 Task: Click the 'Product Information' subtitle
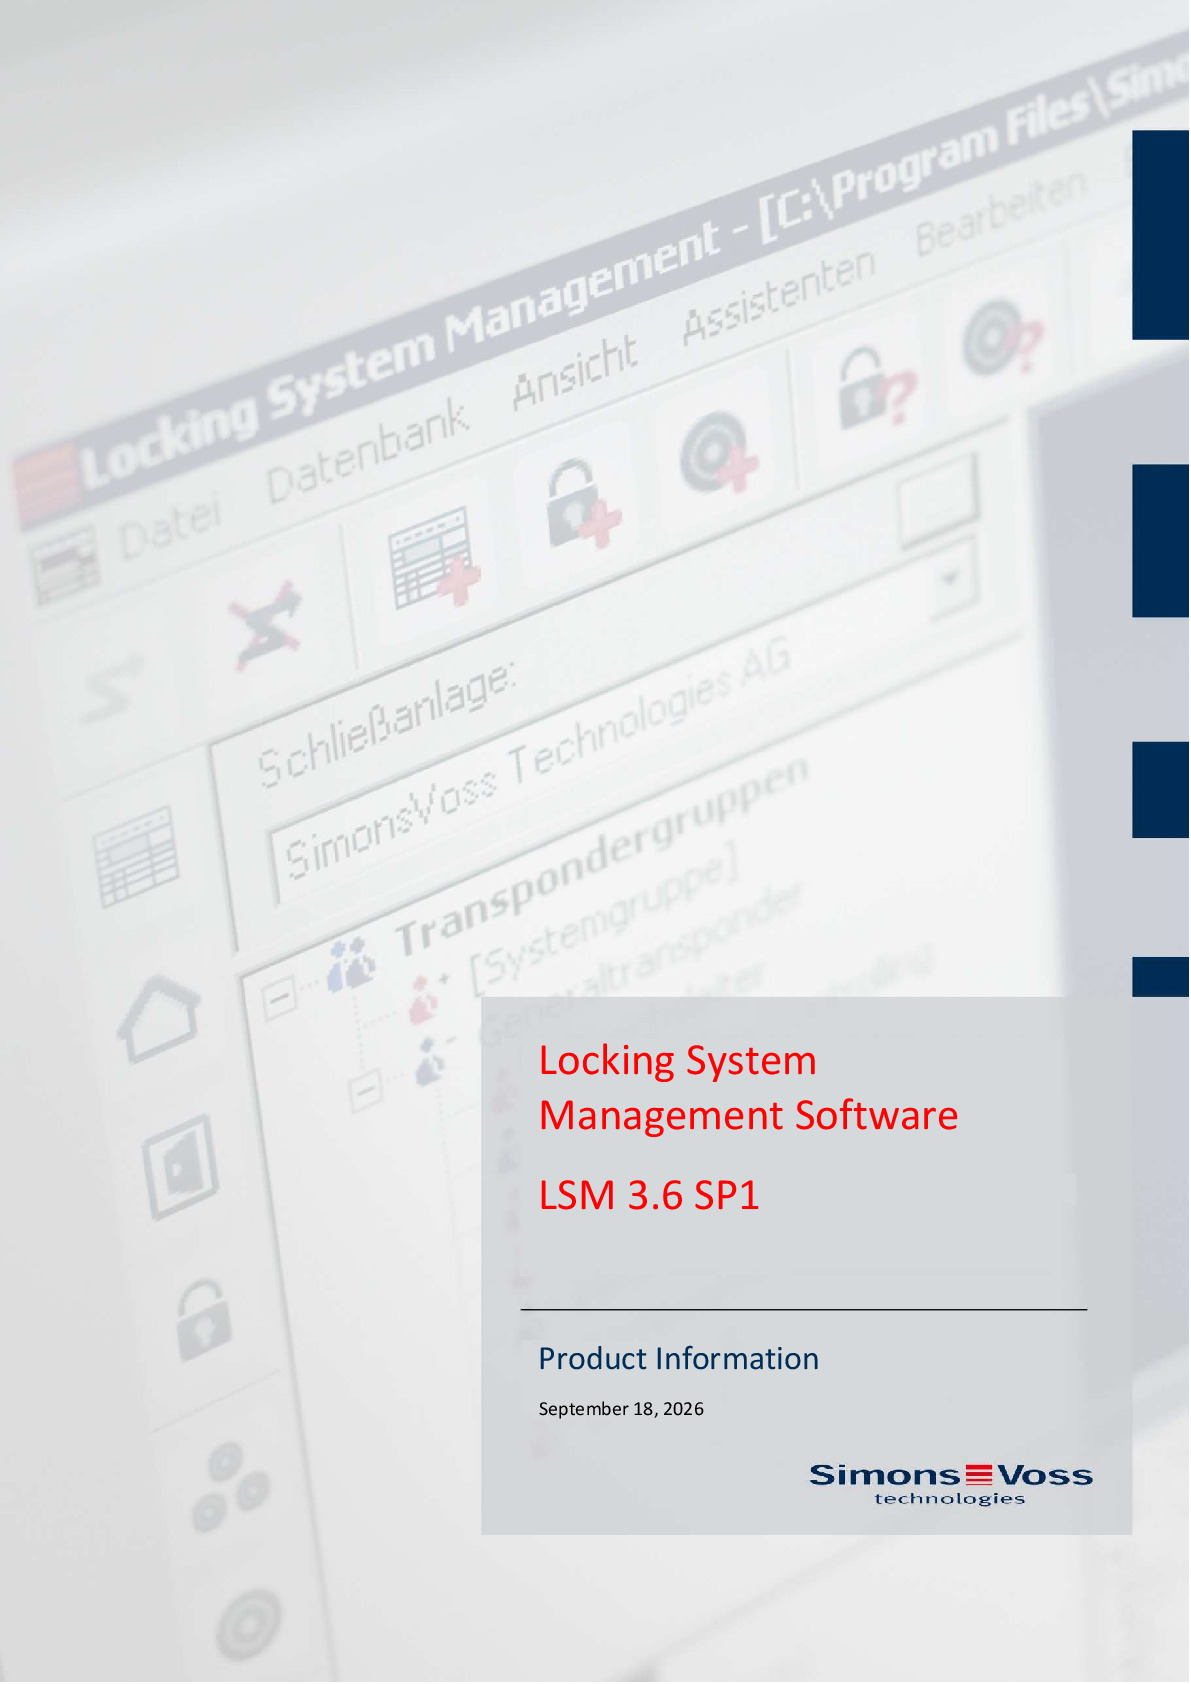tap(679, 1360)
